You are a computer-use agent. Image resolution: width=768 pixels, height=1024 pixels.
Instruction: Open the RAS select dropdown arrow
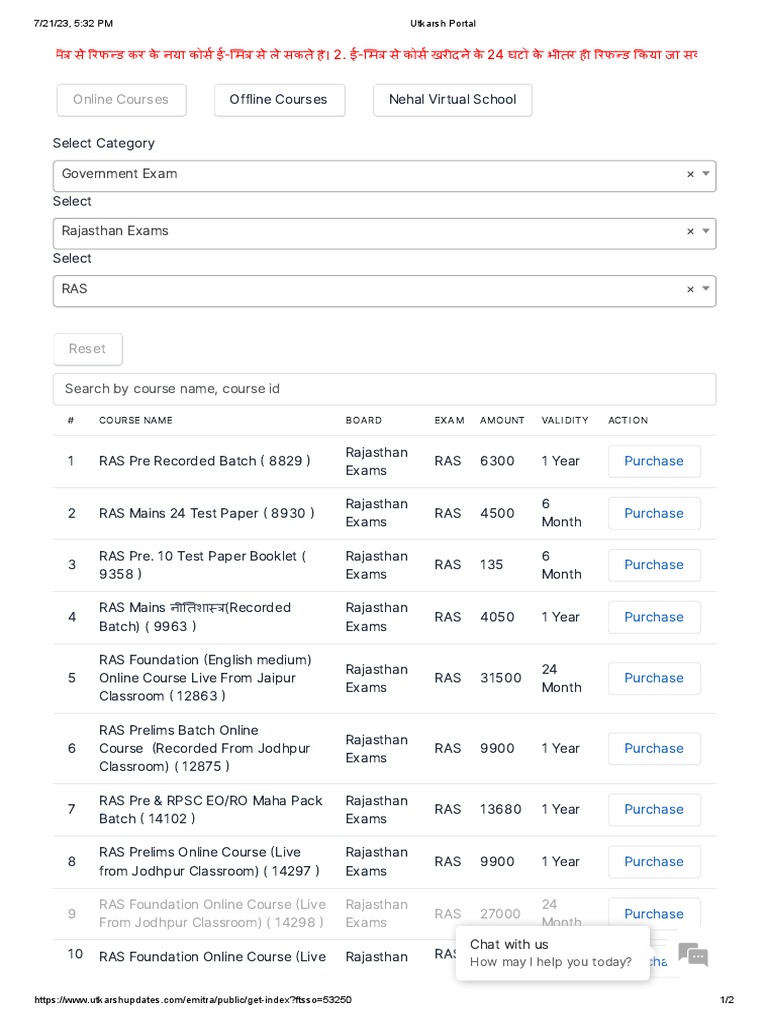706,289
